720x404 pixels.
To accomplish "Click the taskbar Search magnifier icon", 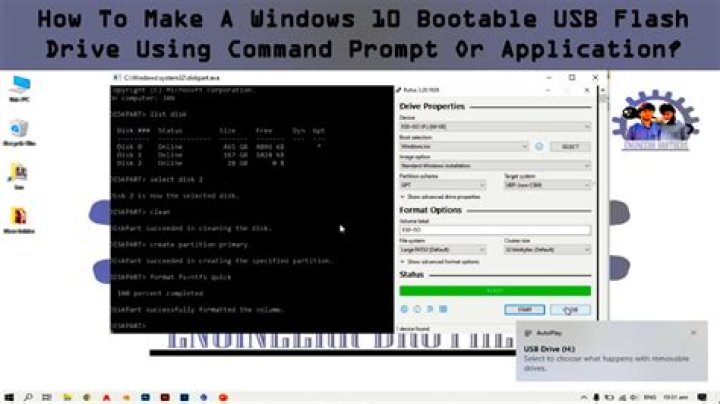I will [28, 397].
